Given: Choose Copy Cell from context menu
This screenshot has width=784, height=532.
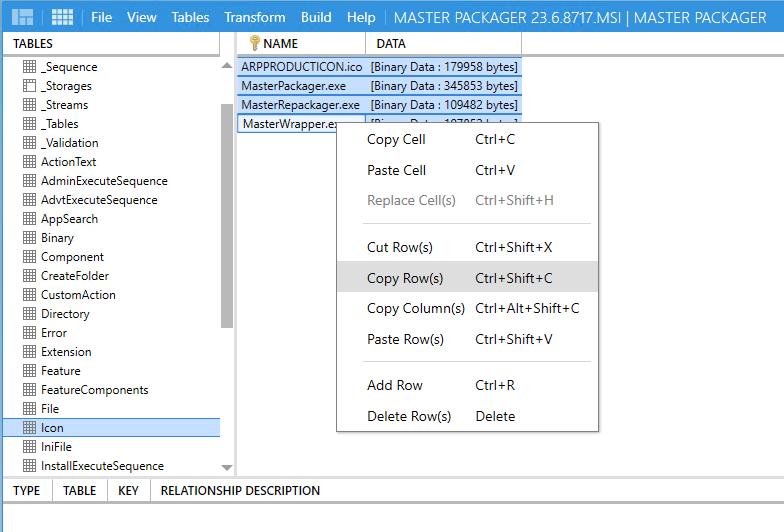Looking at the screenshot, I should (x=468, y=140).
